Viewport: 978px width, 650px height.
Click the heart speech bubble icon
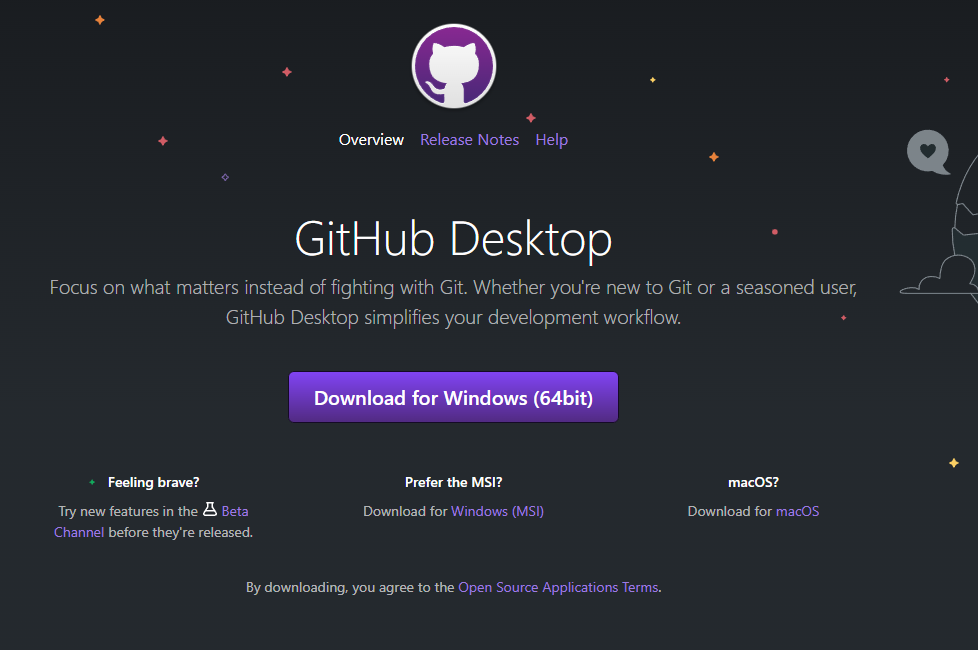(x=928, y=152)
